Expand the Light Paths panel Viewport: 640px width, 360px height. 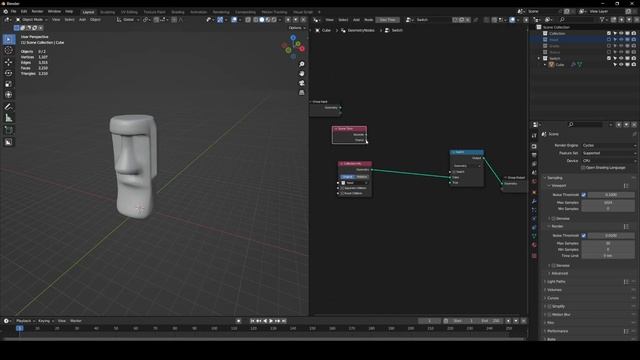556,282
